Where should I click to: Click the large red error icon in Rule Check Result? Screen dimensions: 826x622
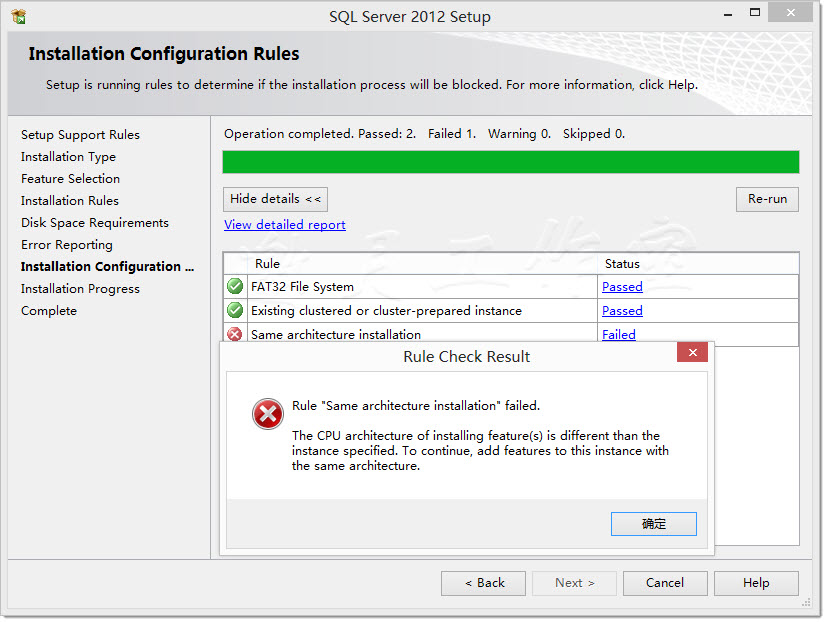click(268, 414)
